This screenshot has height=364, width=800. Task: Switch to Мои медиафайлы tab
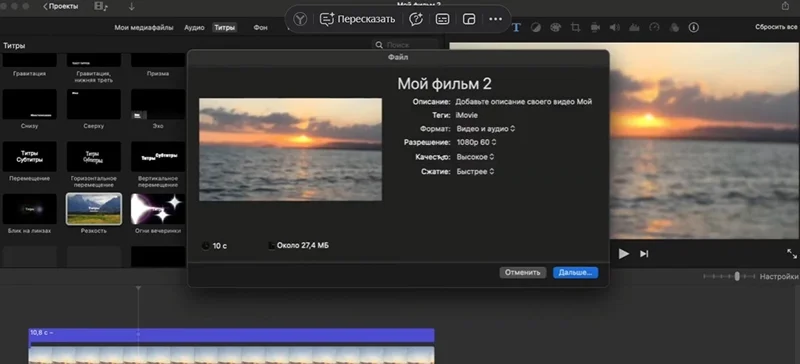(144, 28)
